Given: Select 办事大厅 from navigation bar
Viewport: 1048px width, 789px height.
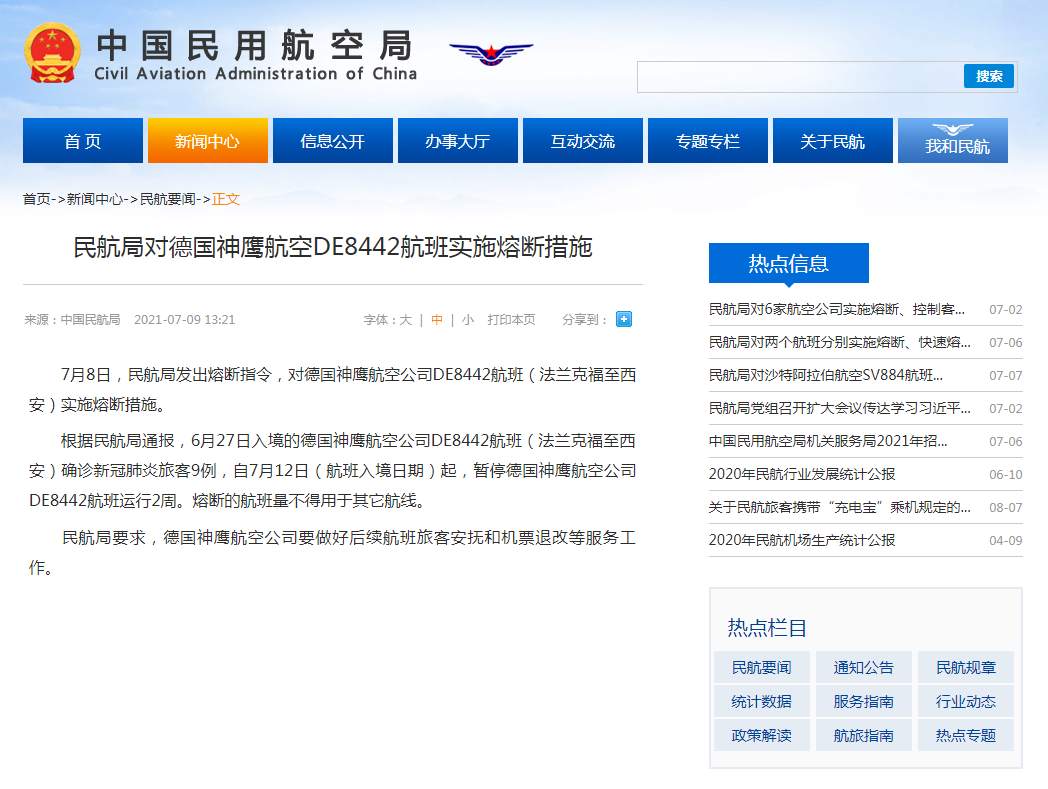Looking at the screenshot, I should [x=458, y=141].
